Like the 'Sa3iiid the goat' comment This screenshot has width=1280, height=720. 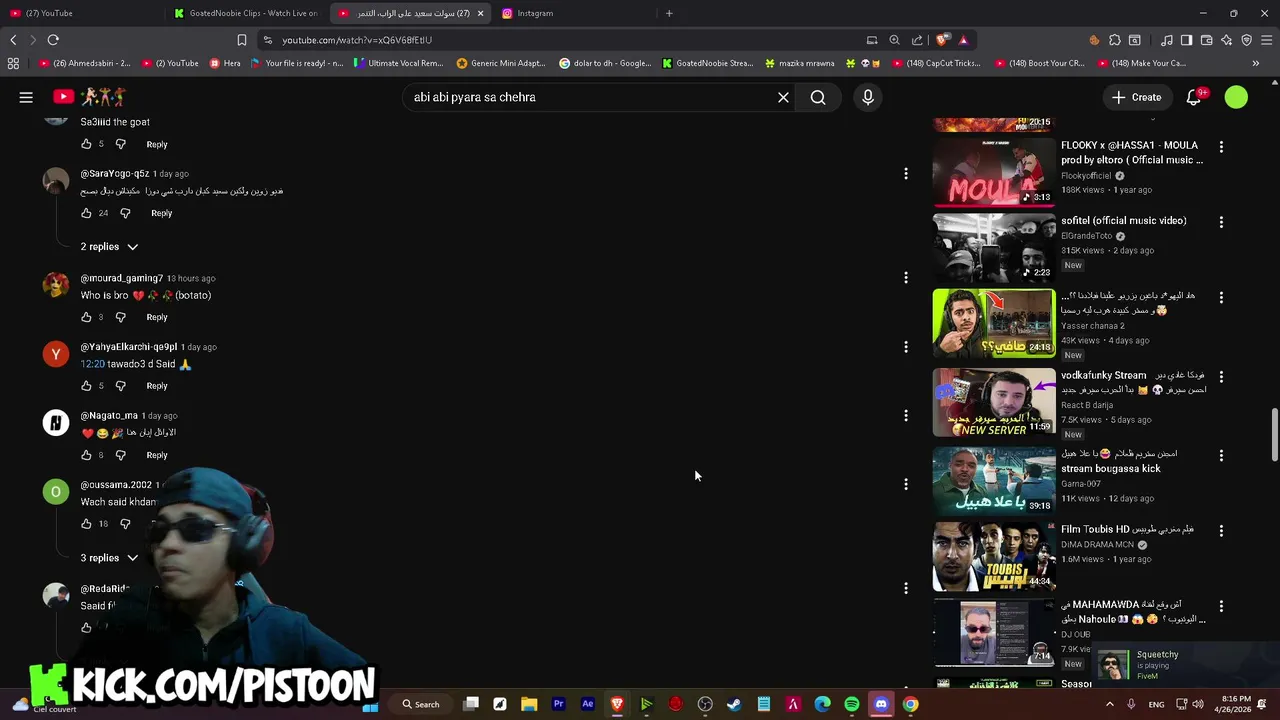(86, 144)
